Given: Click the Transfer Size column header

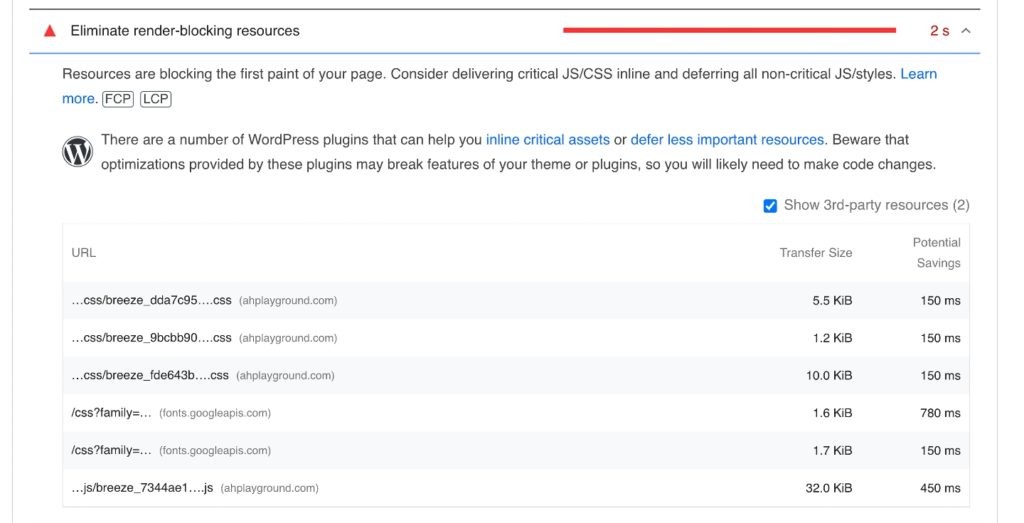Looking at the screenshot, I should click(x=816, y=253).
